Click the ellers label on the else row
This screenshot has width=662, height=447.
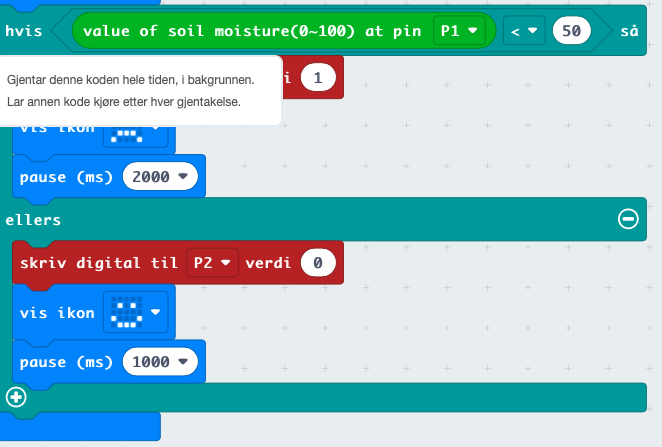point(32,219)
